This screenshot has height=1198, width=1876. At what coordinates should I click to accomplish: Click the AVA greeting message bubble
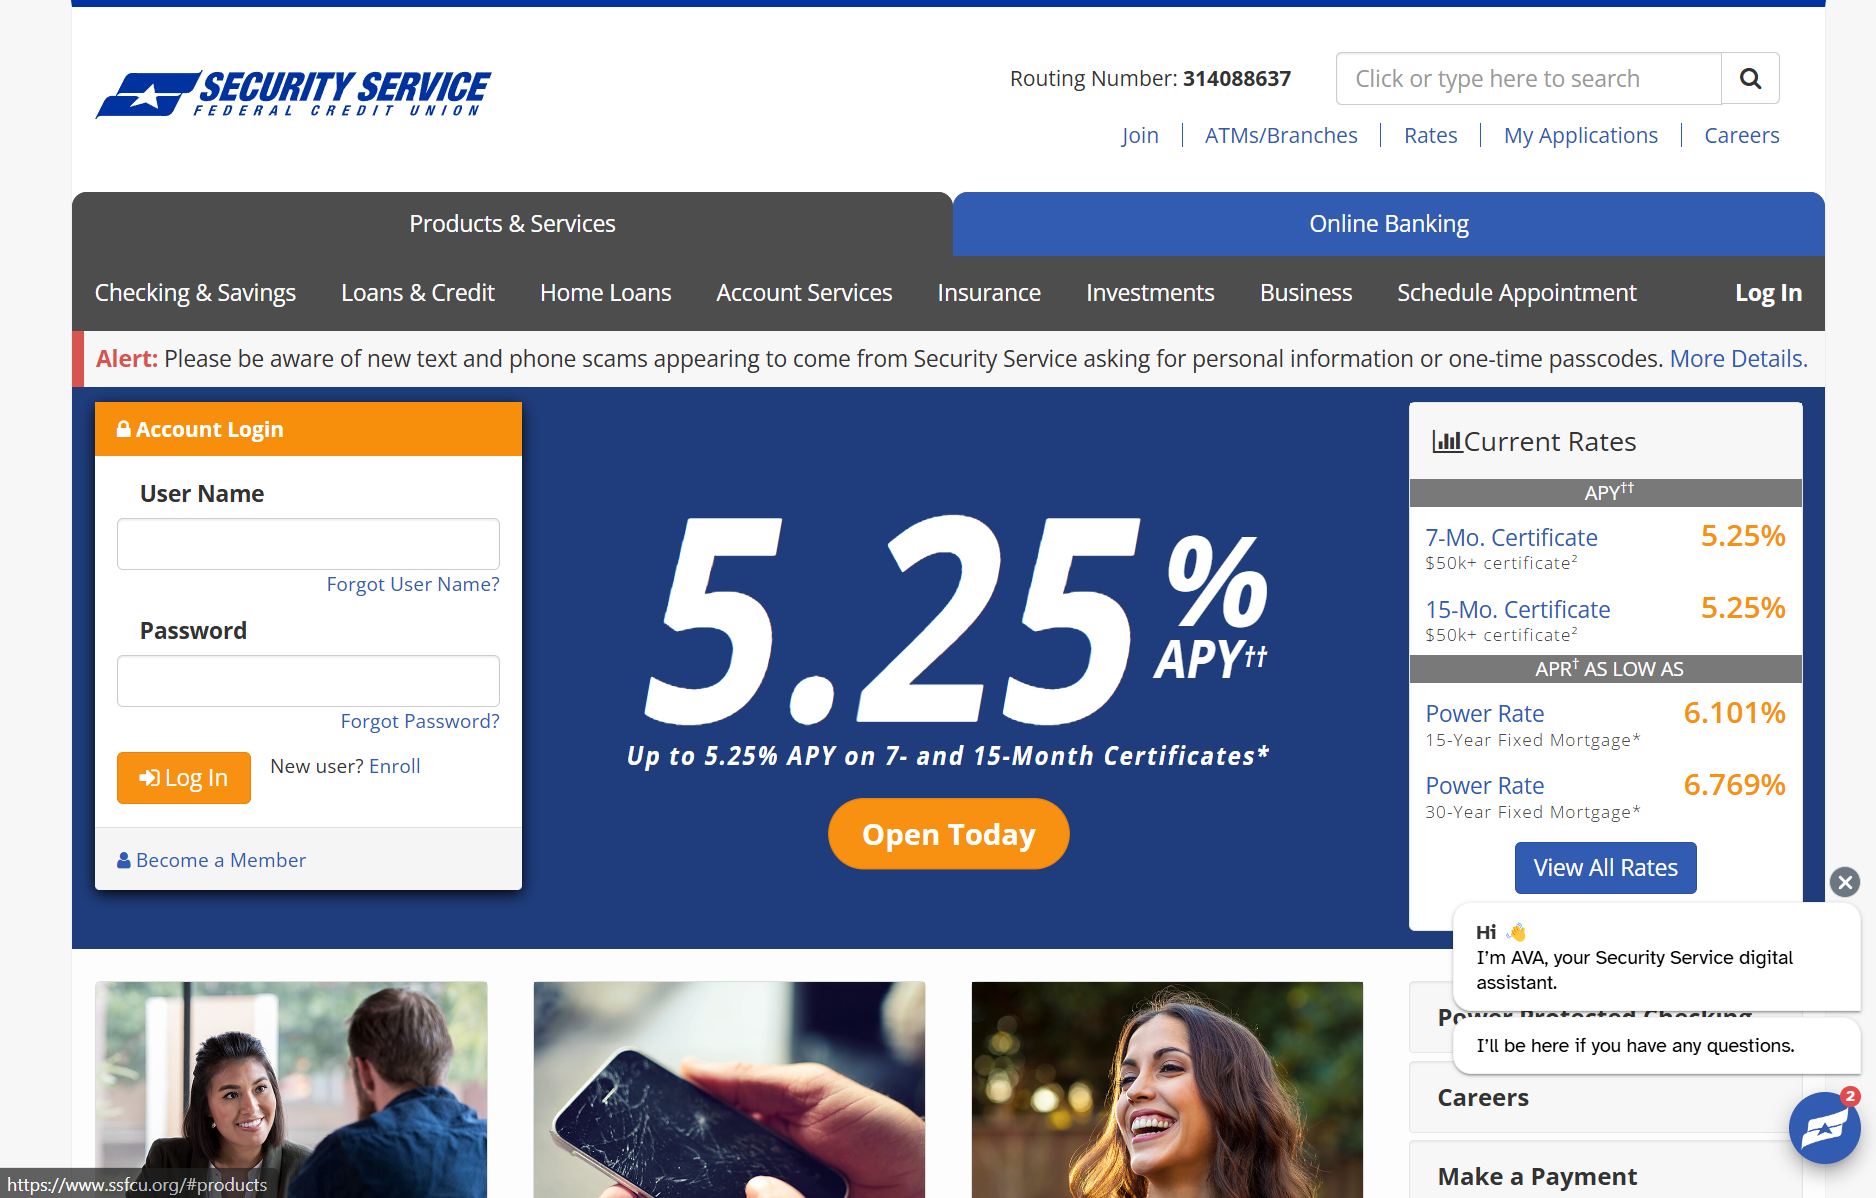point(1656,957)
